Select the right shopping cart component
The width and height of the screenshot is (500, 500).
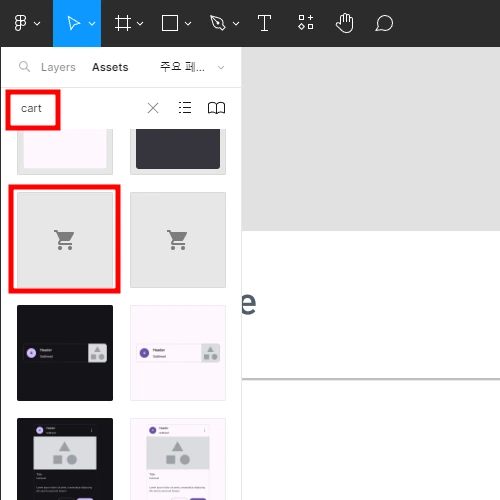pos(178,240)
